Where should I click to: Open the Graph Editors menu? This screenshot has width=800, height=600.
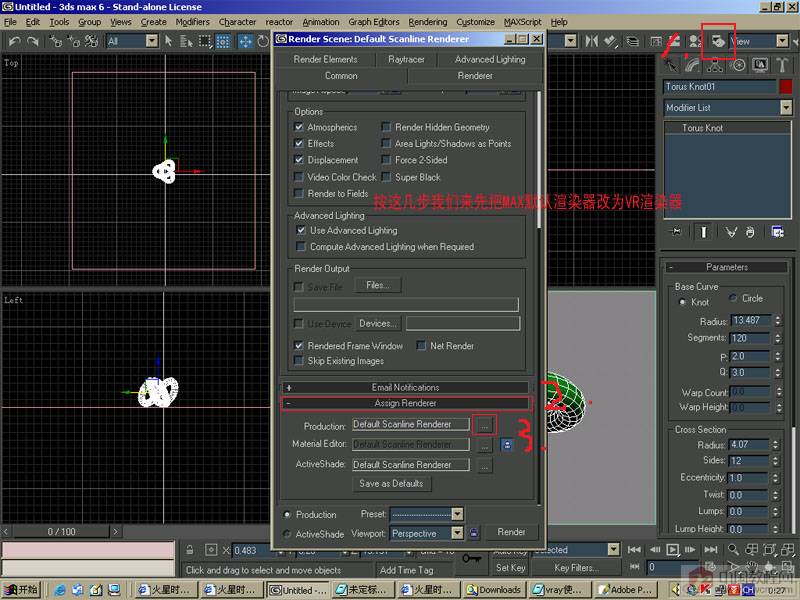373,22
